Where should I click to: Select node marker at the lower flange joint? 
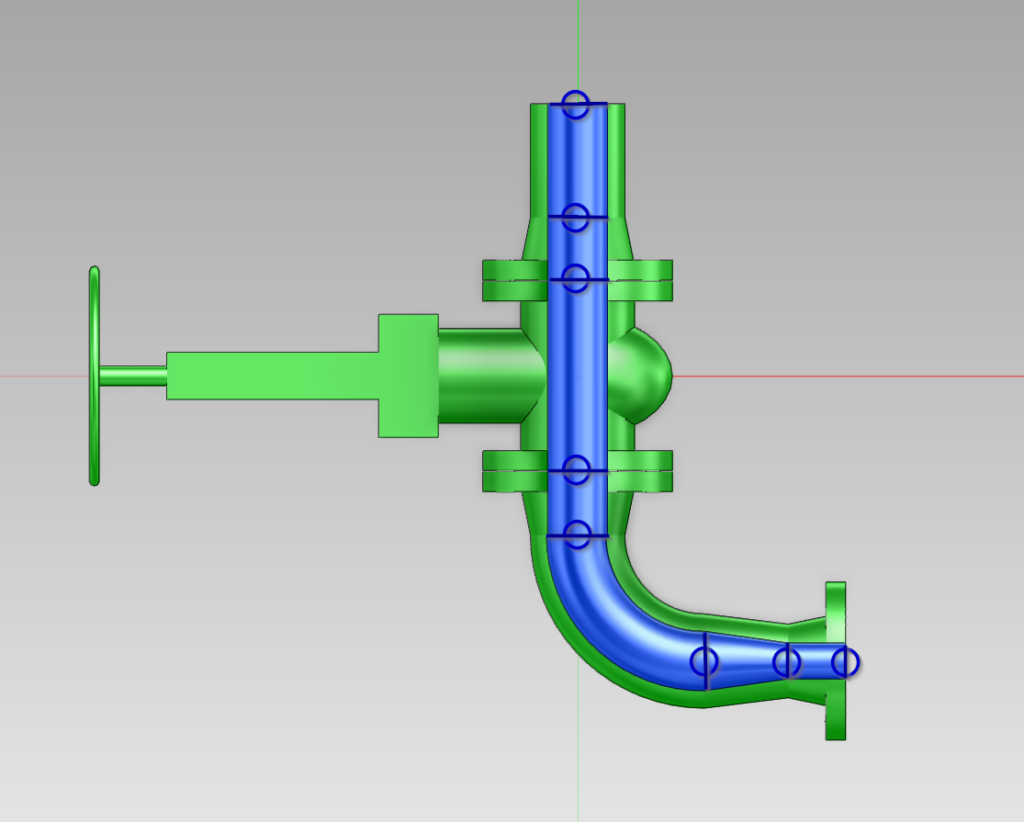(x=575, y=469)
